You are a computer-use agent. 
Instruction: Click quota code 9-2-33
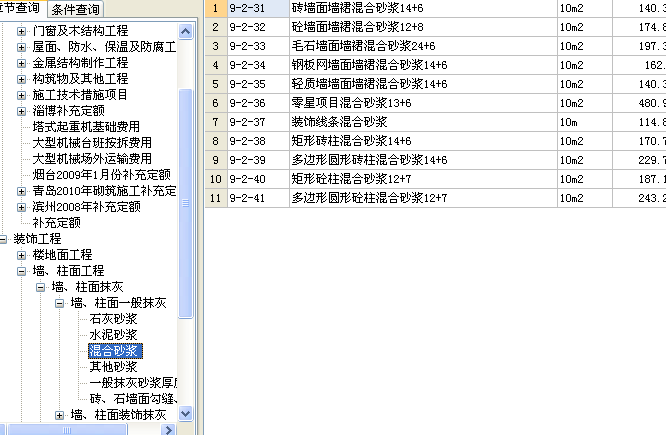[258, 46]
